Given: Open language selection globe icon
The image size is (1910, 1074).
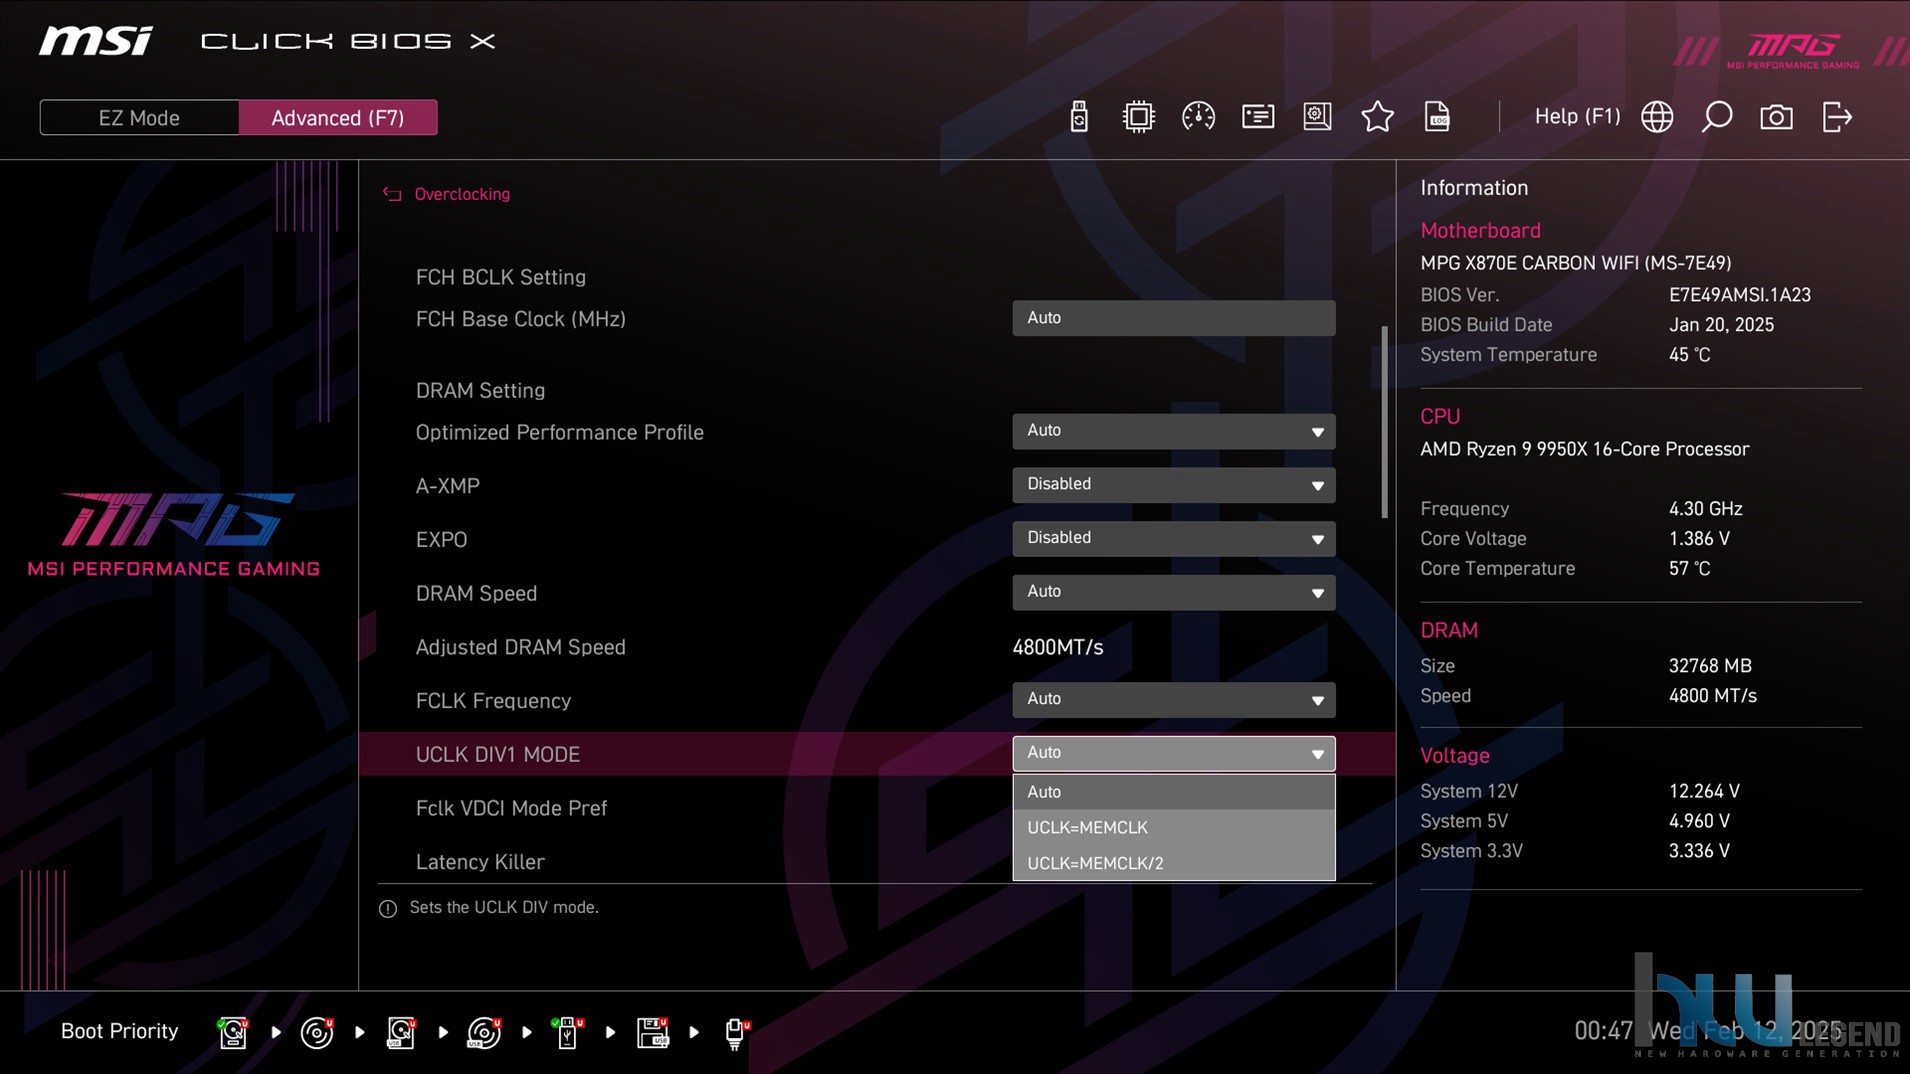Looking at the screenshot, I should point(1657,117).
